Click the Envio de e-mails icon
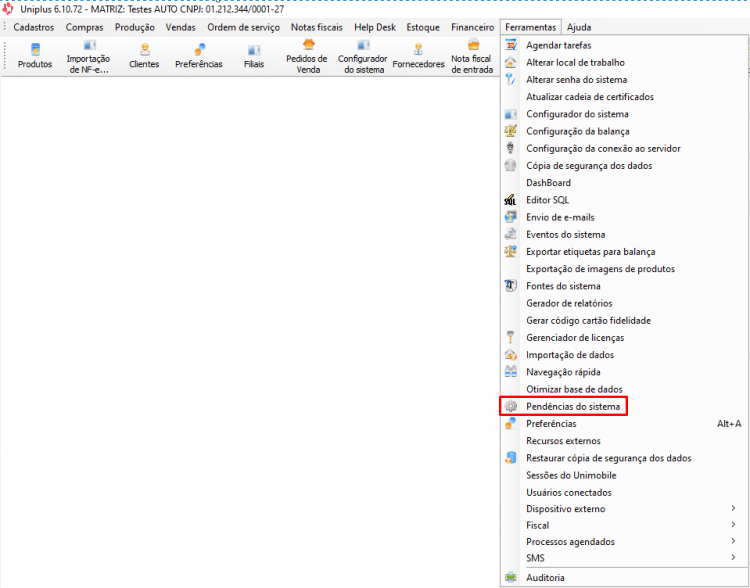 (511, 217)
